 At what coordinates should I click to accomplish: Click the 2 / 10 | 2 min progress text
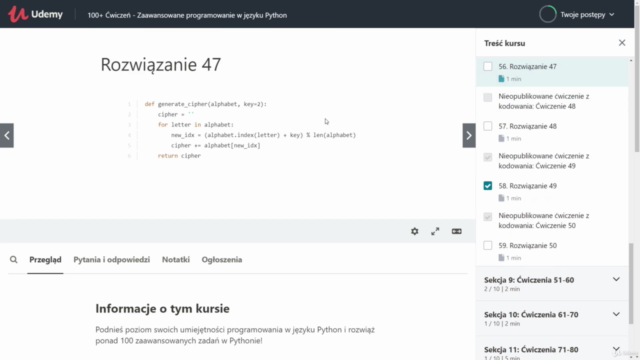coord(502,289)
